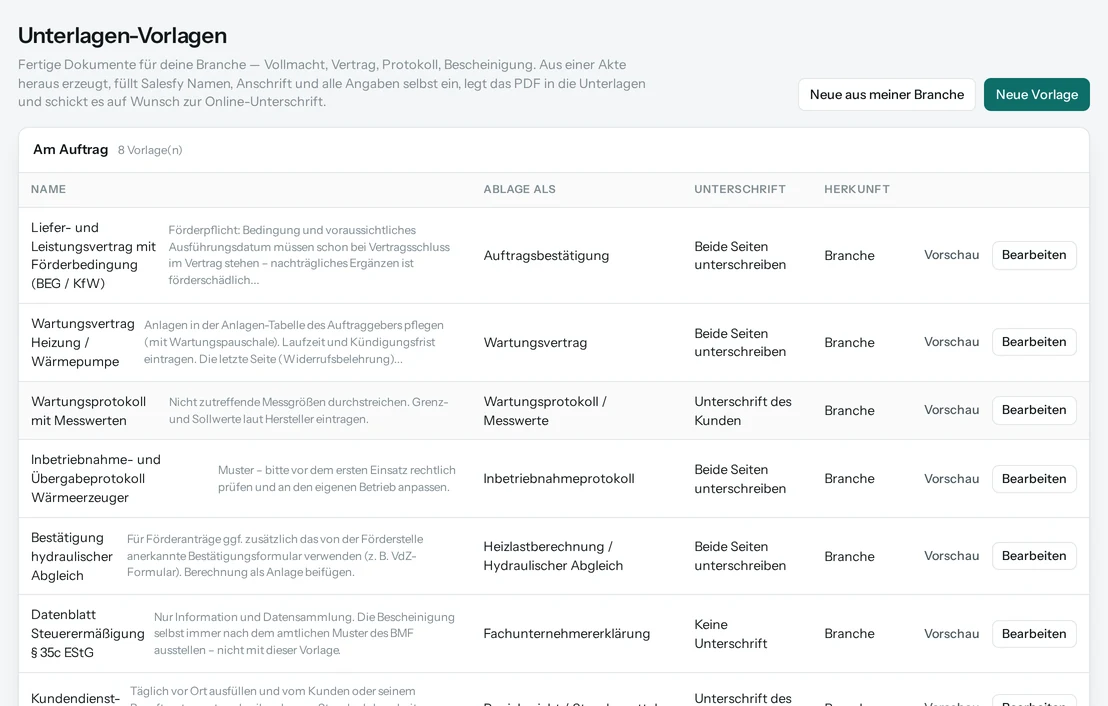Screen dimensions: 1108x706
Task: Open Vorschau for Liefer- und Leistungsvertrag
Action: (x=951, y=255)
